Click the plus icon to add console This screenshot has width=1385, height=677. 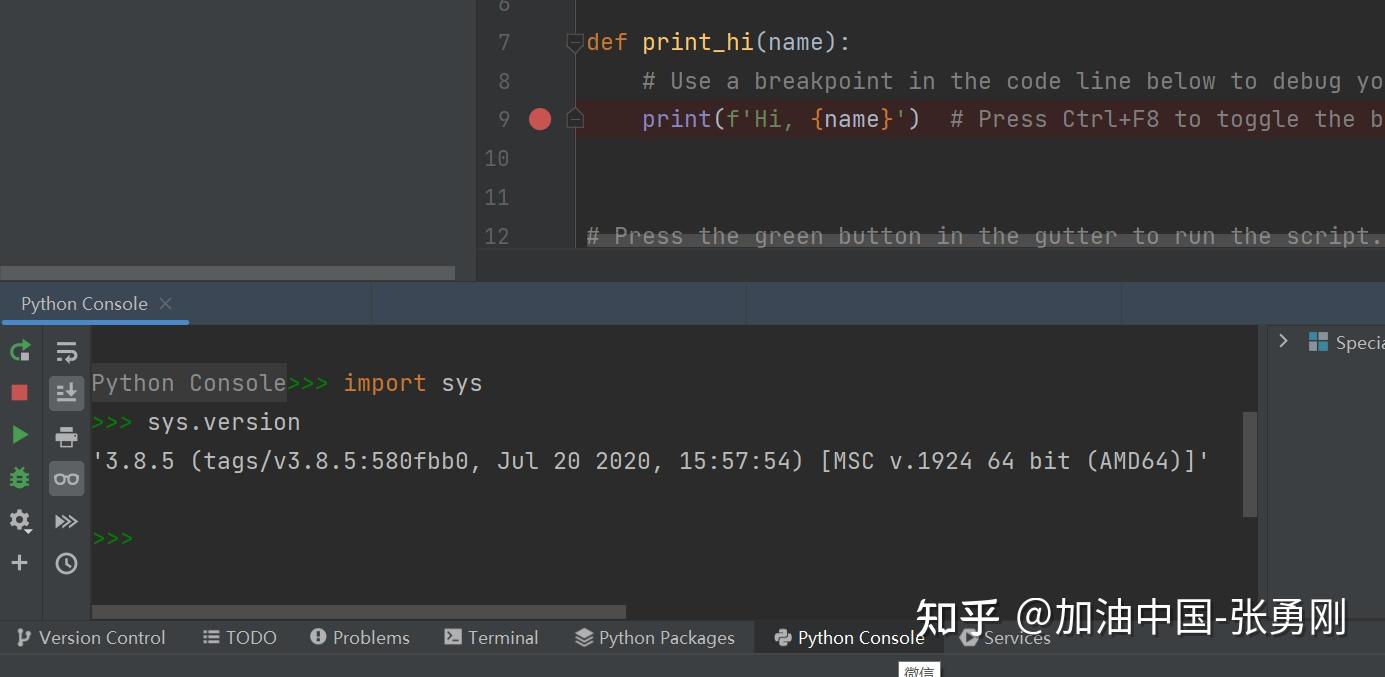[x=20, y=563]
